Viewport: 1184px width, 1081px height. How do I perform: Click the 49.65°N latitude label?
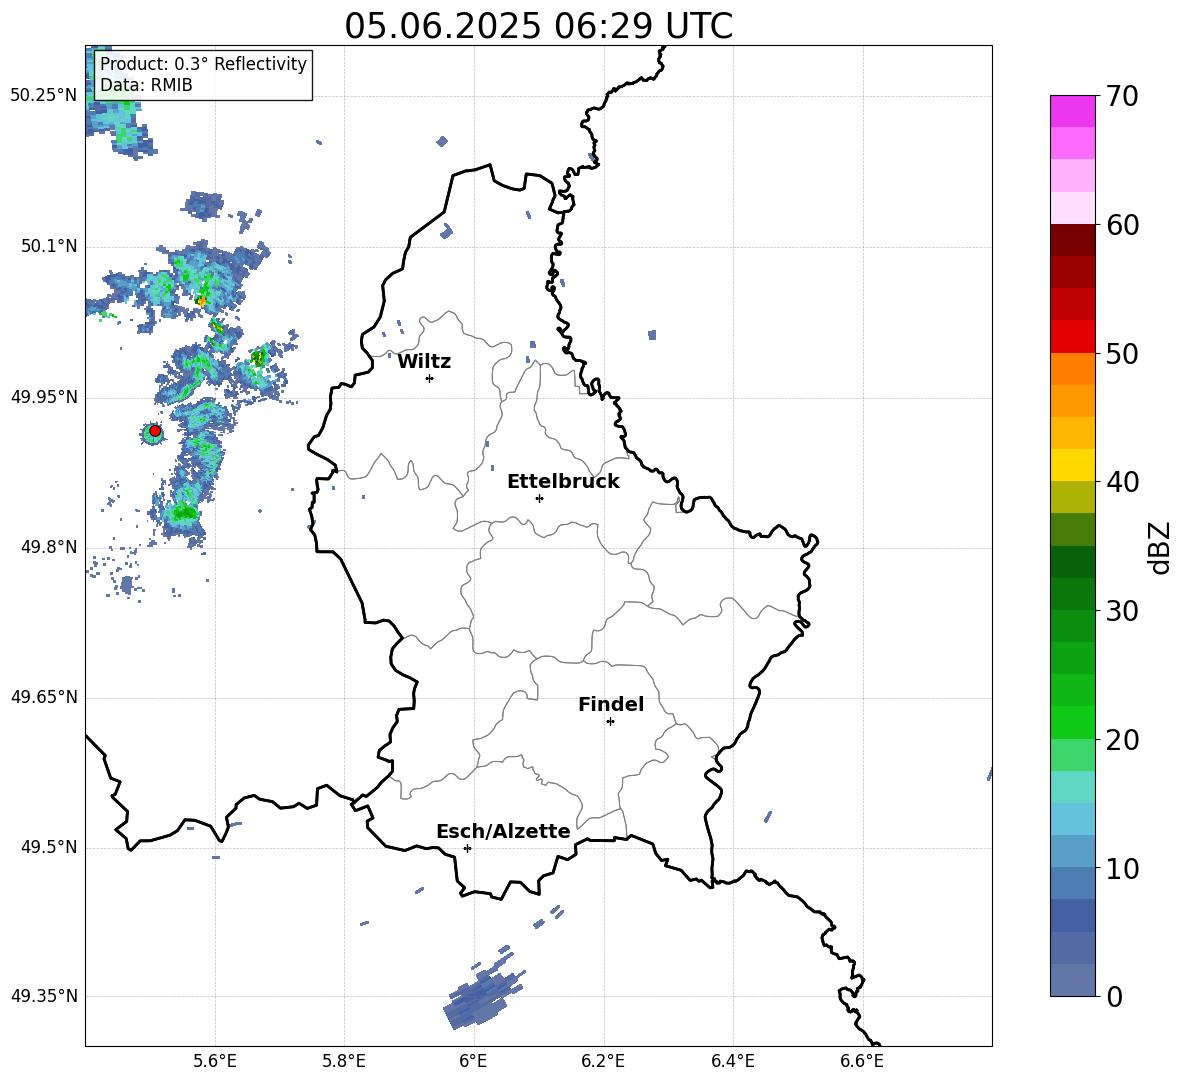click(x=44, y=697)
